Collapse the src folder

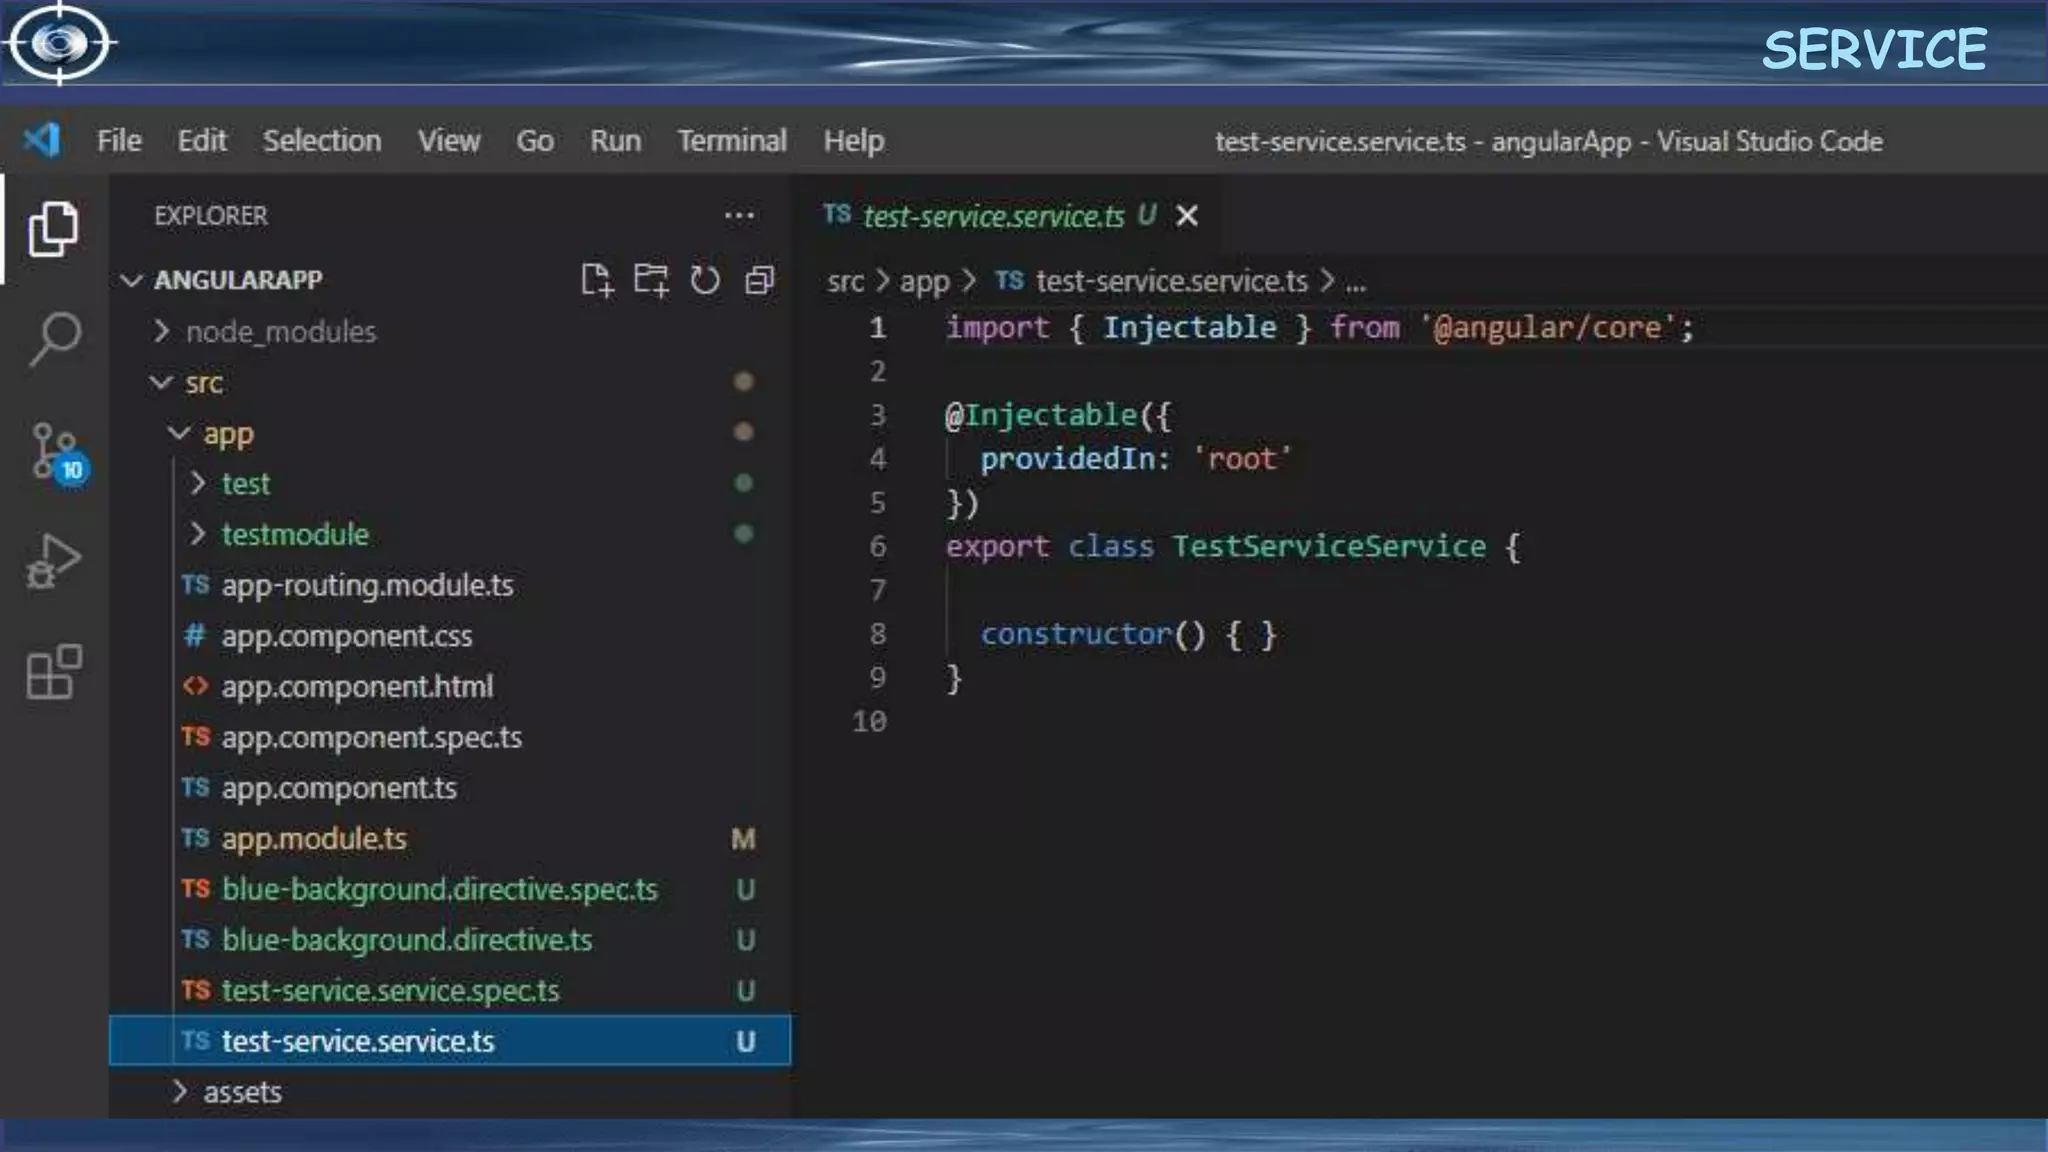(x=203, y=383)
